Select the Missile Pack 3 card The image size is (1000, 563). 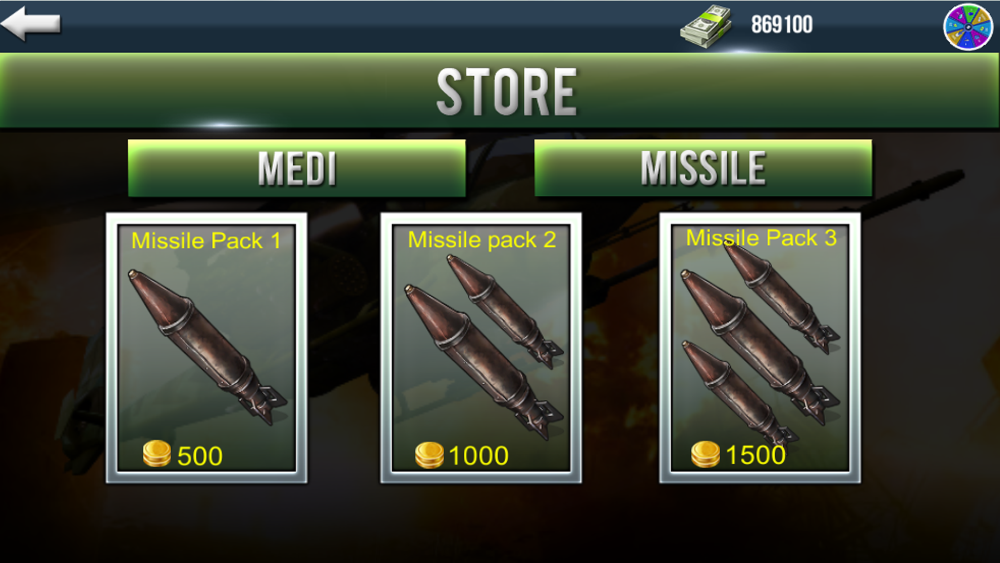pyautogui.click(x=760, y=347)
